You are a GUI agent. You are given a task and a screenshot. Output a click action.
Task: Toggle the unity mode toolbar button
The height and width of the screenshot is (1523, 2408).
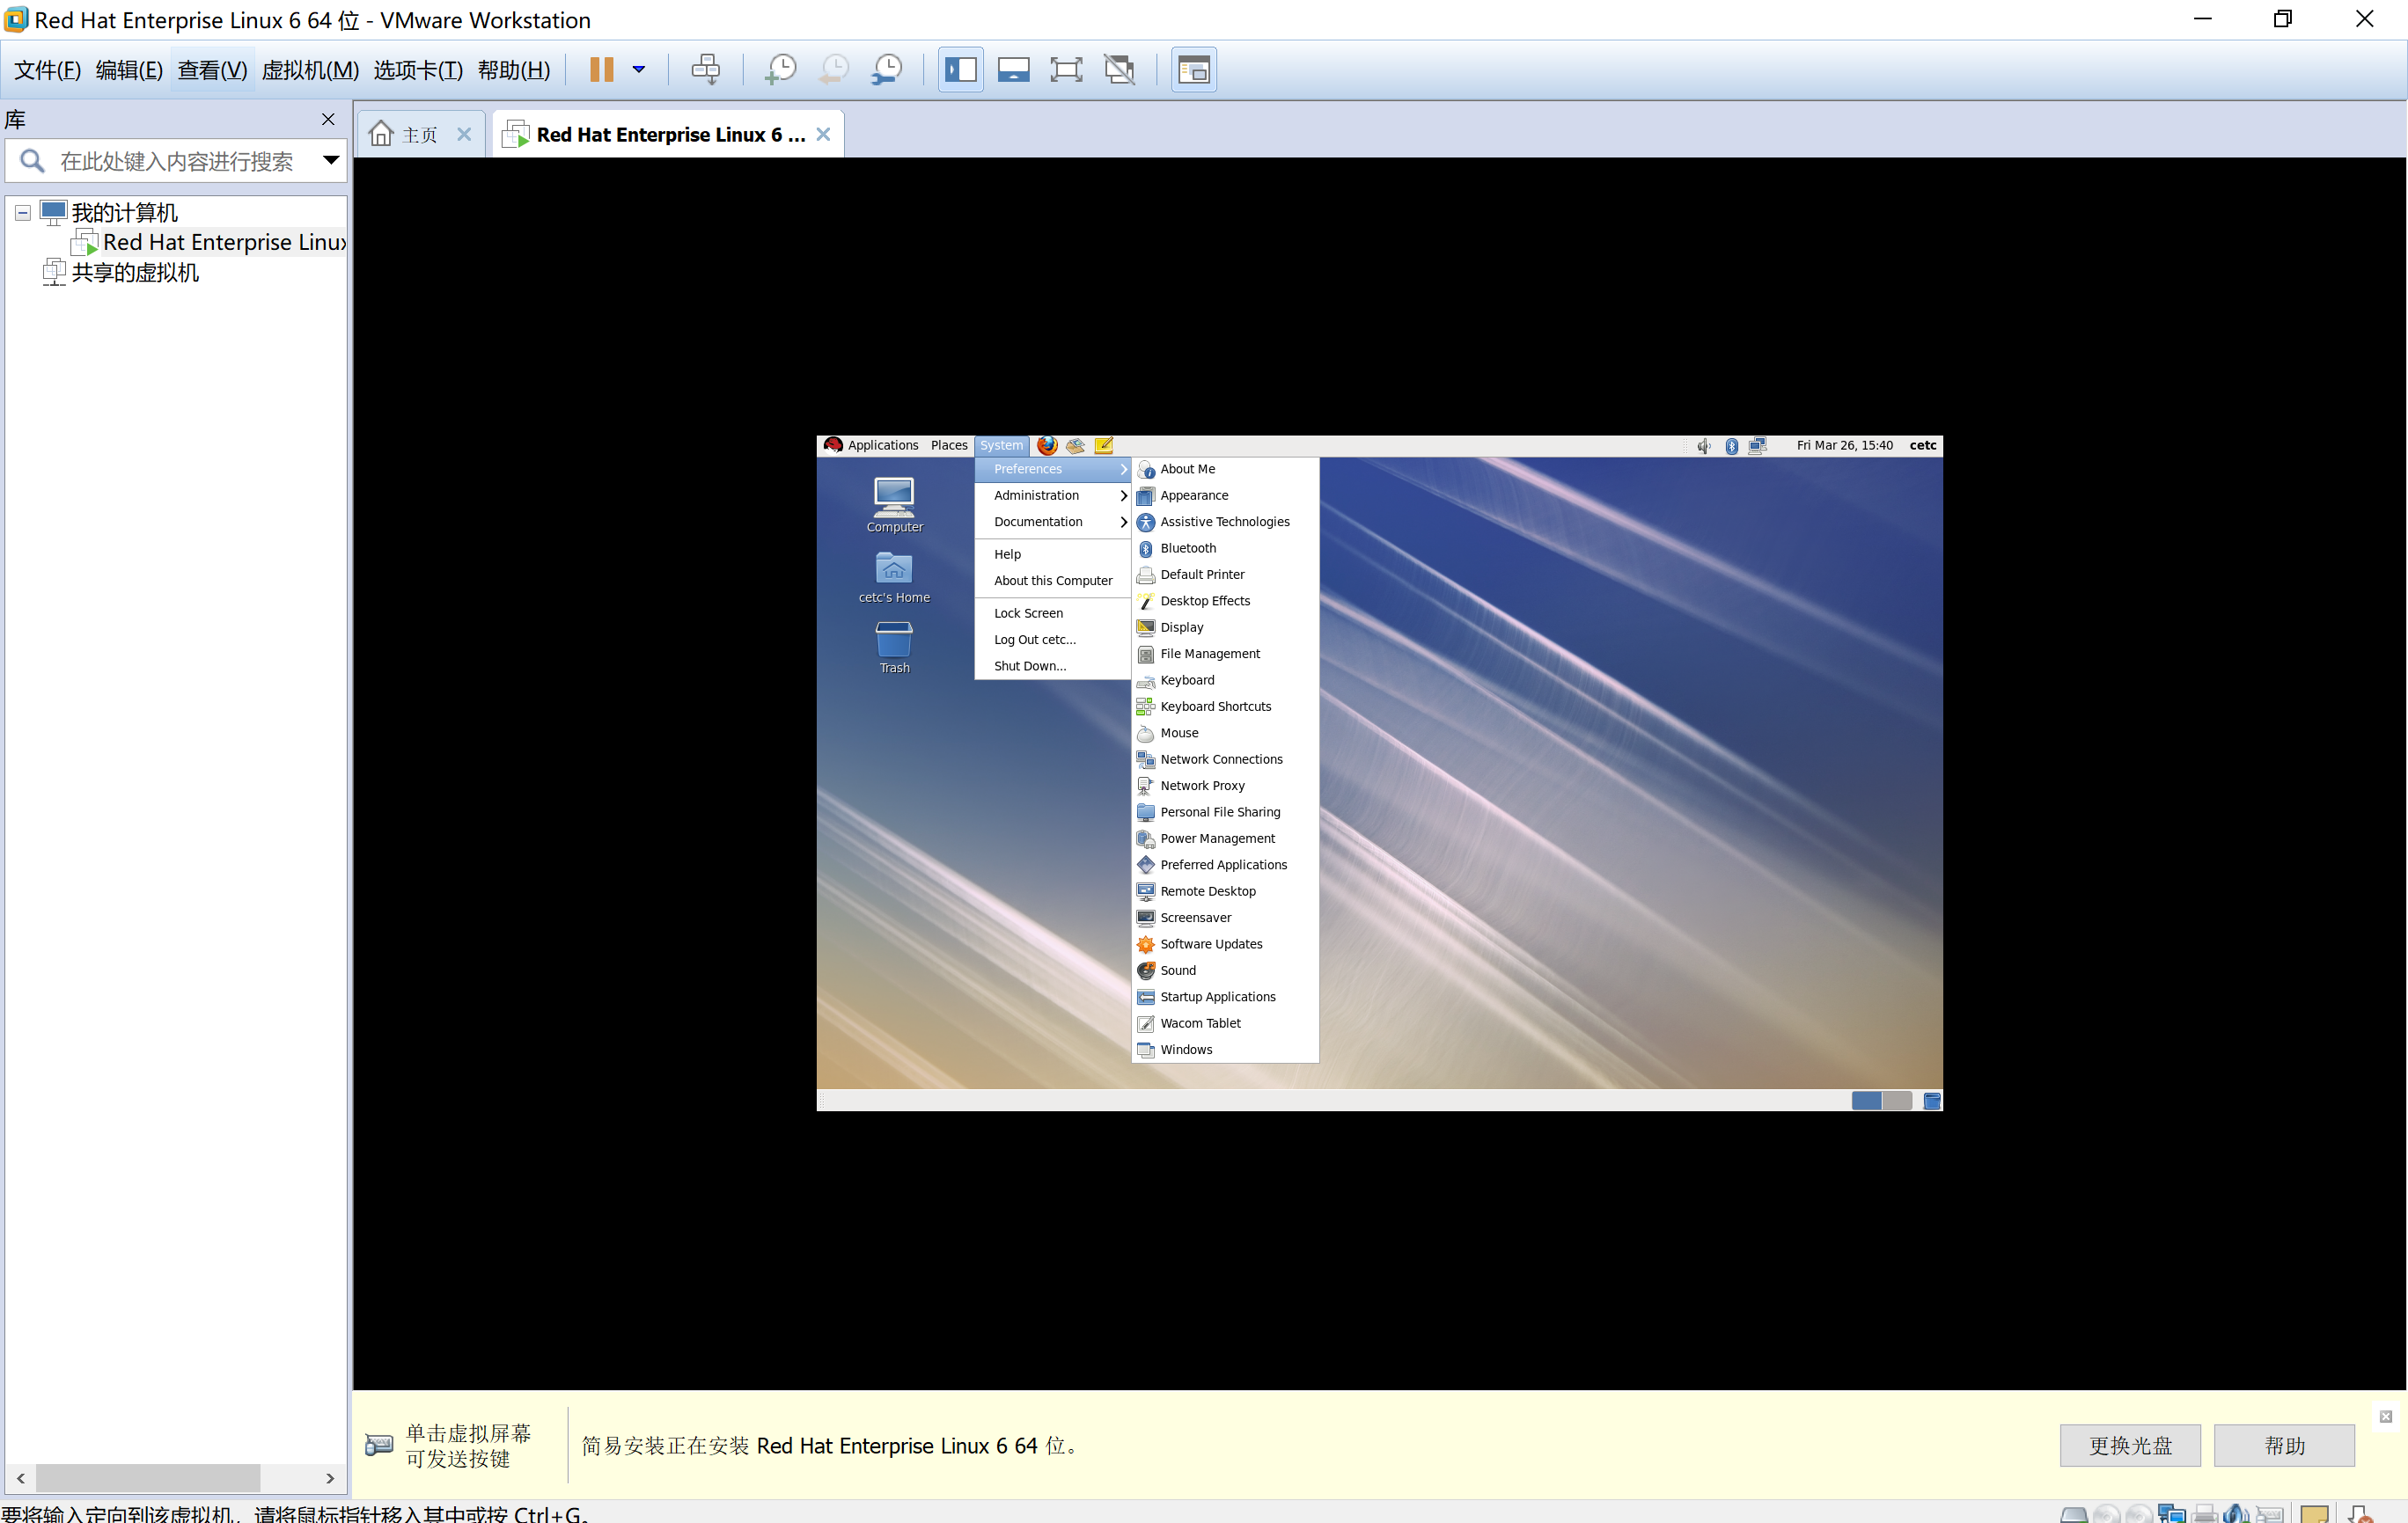1119,69
